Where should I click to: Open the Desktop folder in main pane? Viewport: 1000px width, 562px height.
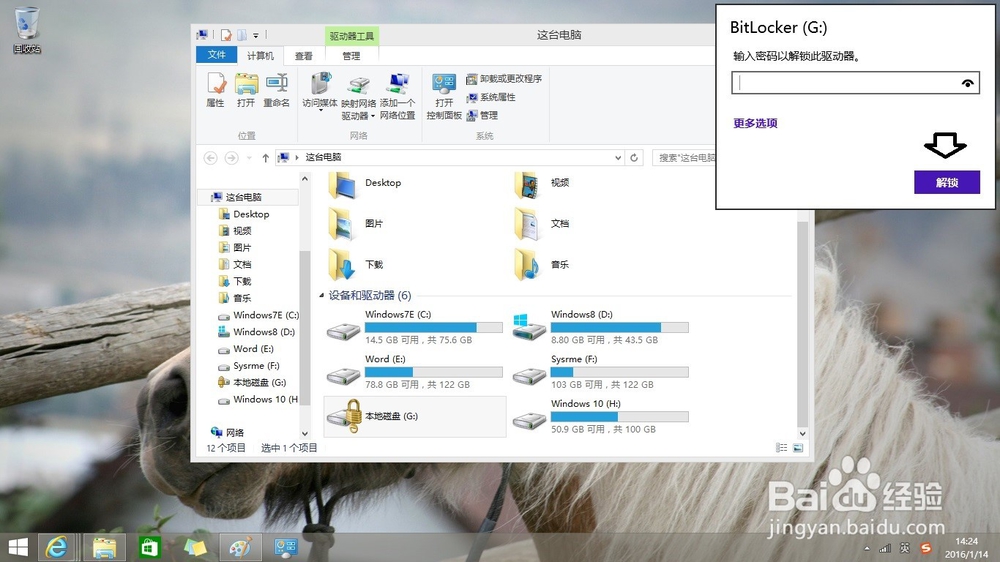point(366,184)
